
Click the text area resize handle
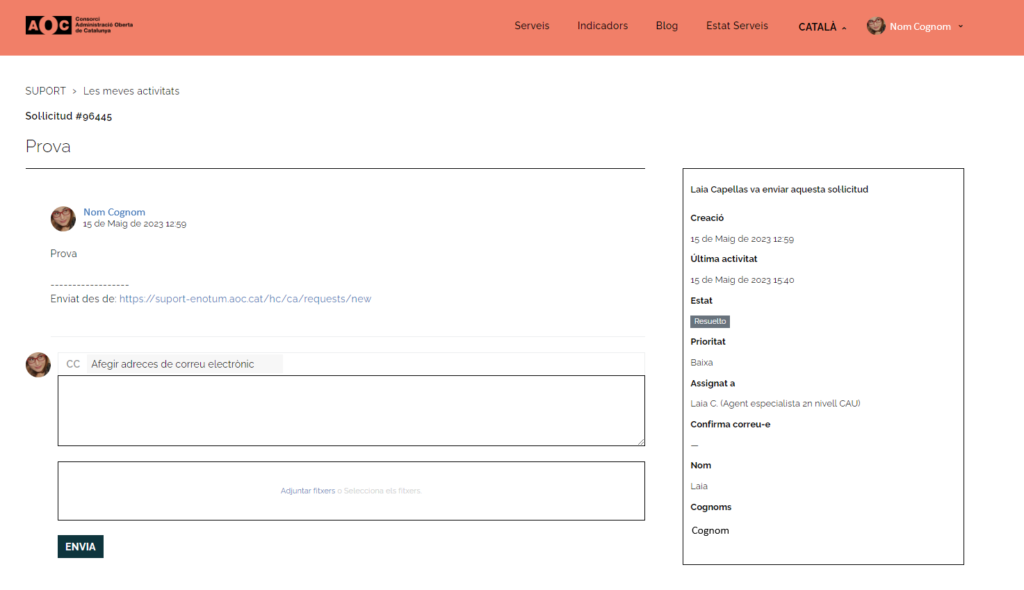click(x=641, y=442)
